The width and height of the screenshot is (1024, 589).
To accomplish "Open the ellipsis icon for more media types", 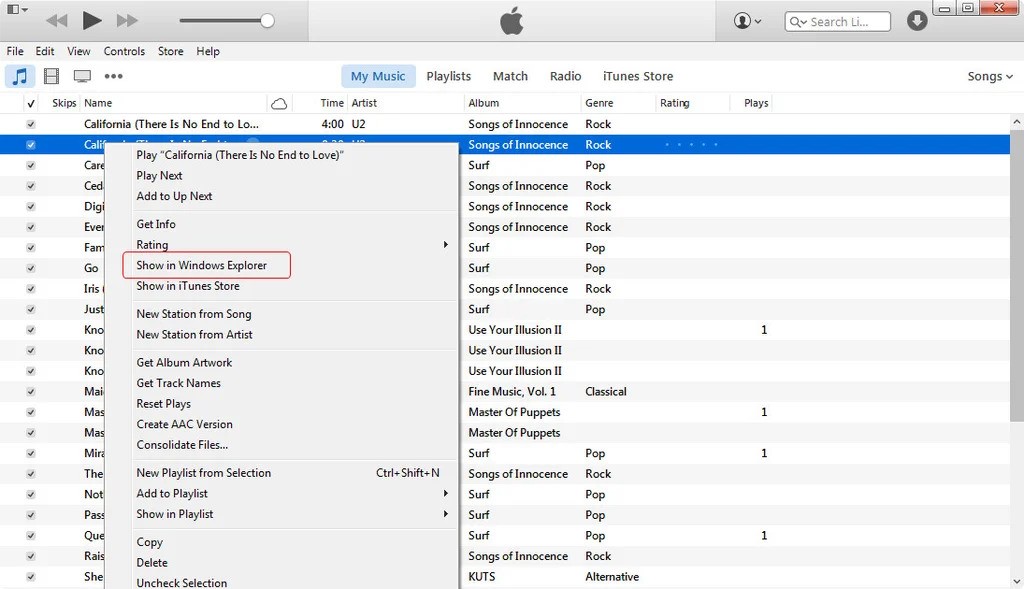I will tap(113, 76).
